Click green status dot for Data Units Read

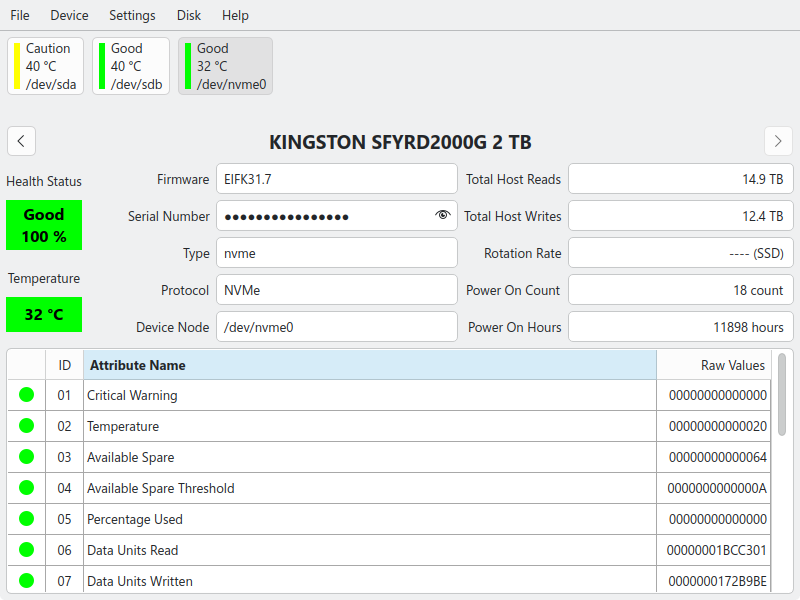[x=27, y=549]
